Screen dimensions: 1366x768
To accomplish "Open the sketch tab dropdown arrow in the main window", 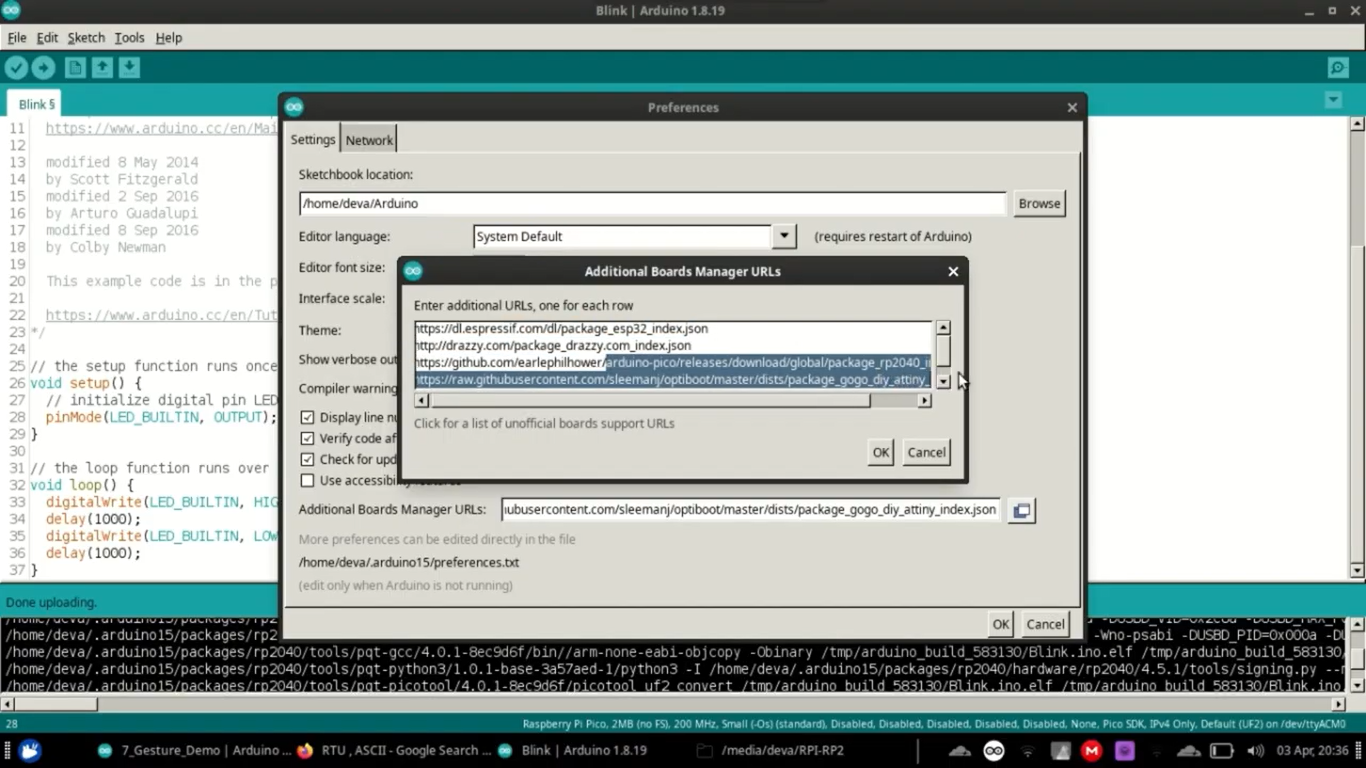I will click(x=1333, y=101).
